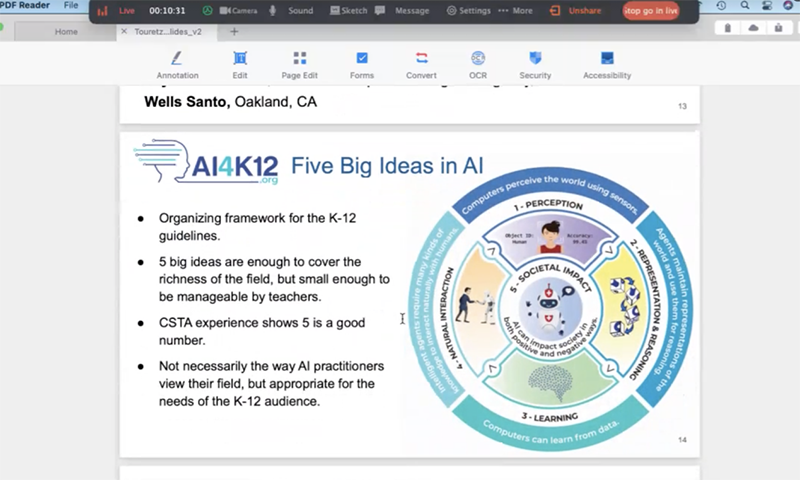Open live session Settings
Screen dimensions: 800x480
(468, 11)
